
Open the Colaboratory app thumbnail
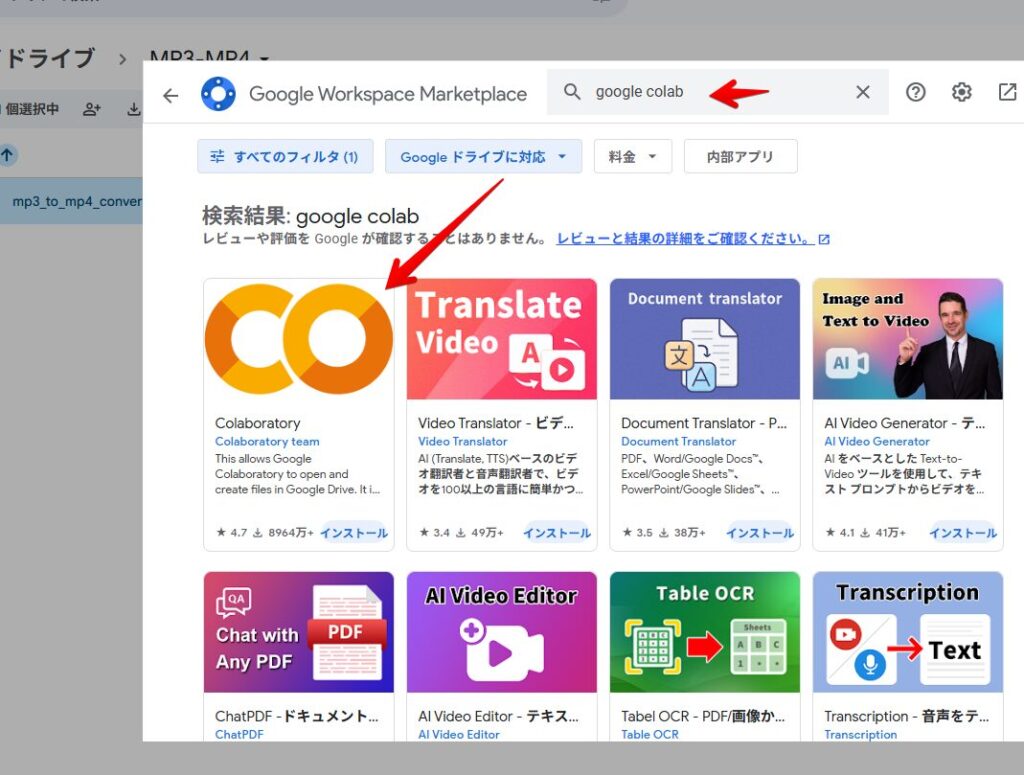(x=298, y=339)
